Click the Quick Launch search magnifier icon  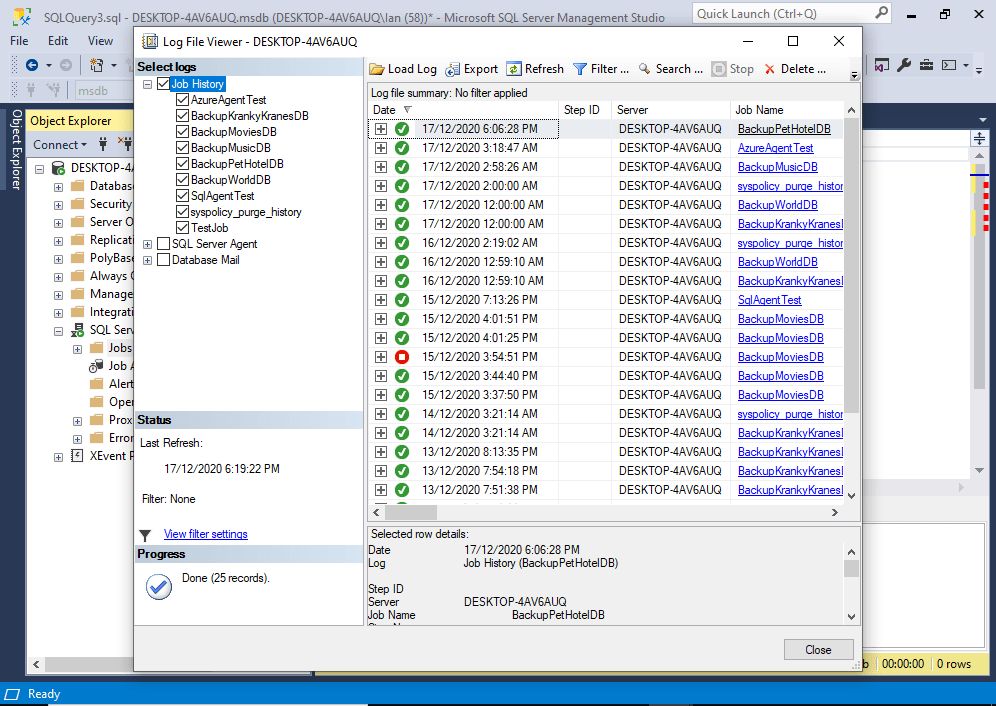[881, 13]
